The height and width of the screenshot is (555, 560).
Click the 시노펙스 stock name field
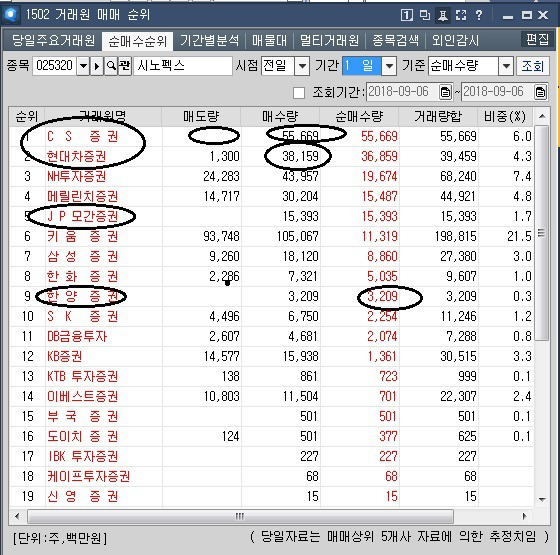[183, 66]
